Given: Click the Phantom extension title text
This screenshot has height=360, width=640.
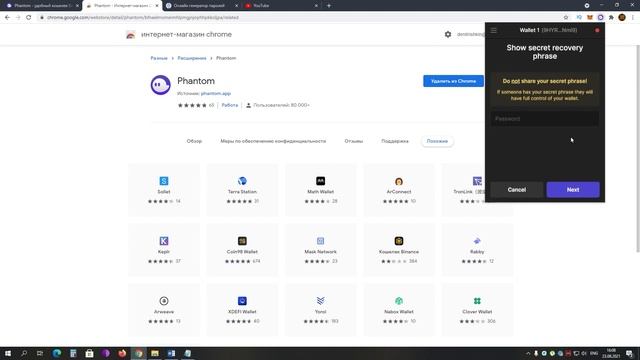Looking at the screenshot, I should [196, 81].
